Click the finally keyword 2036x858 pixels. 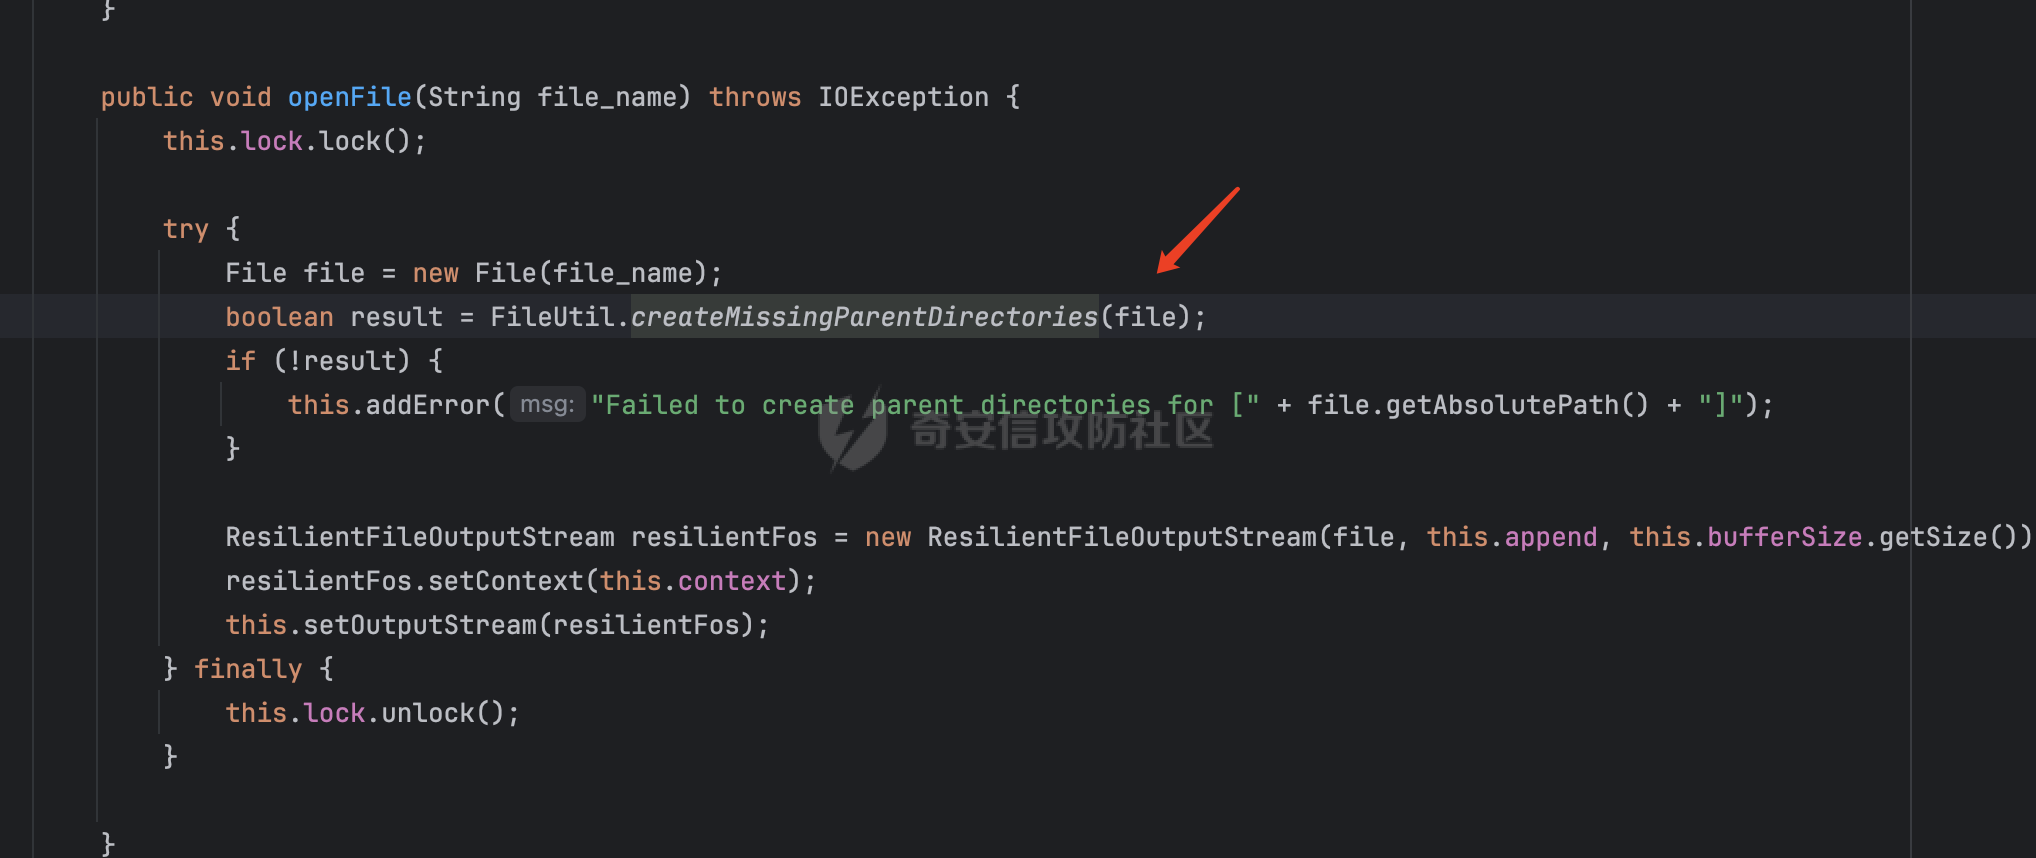pyautogui.click(x=247, y=669)
